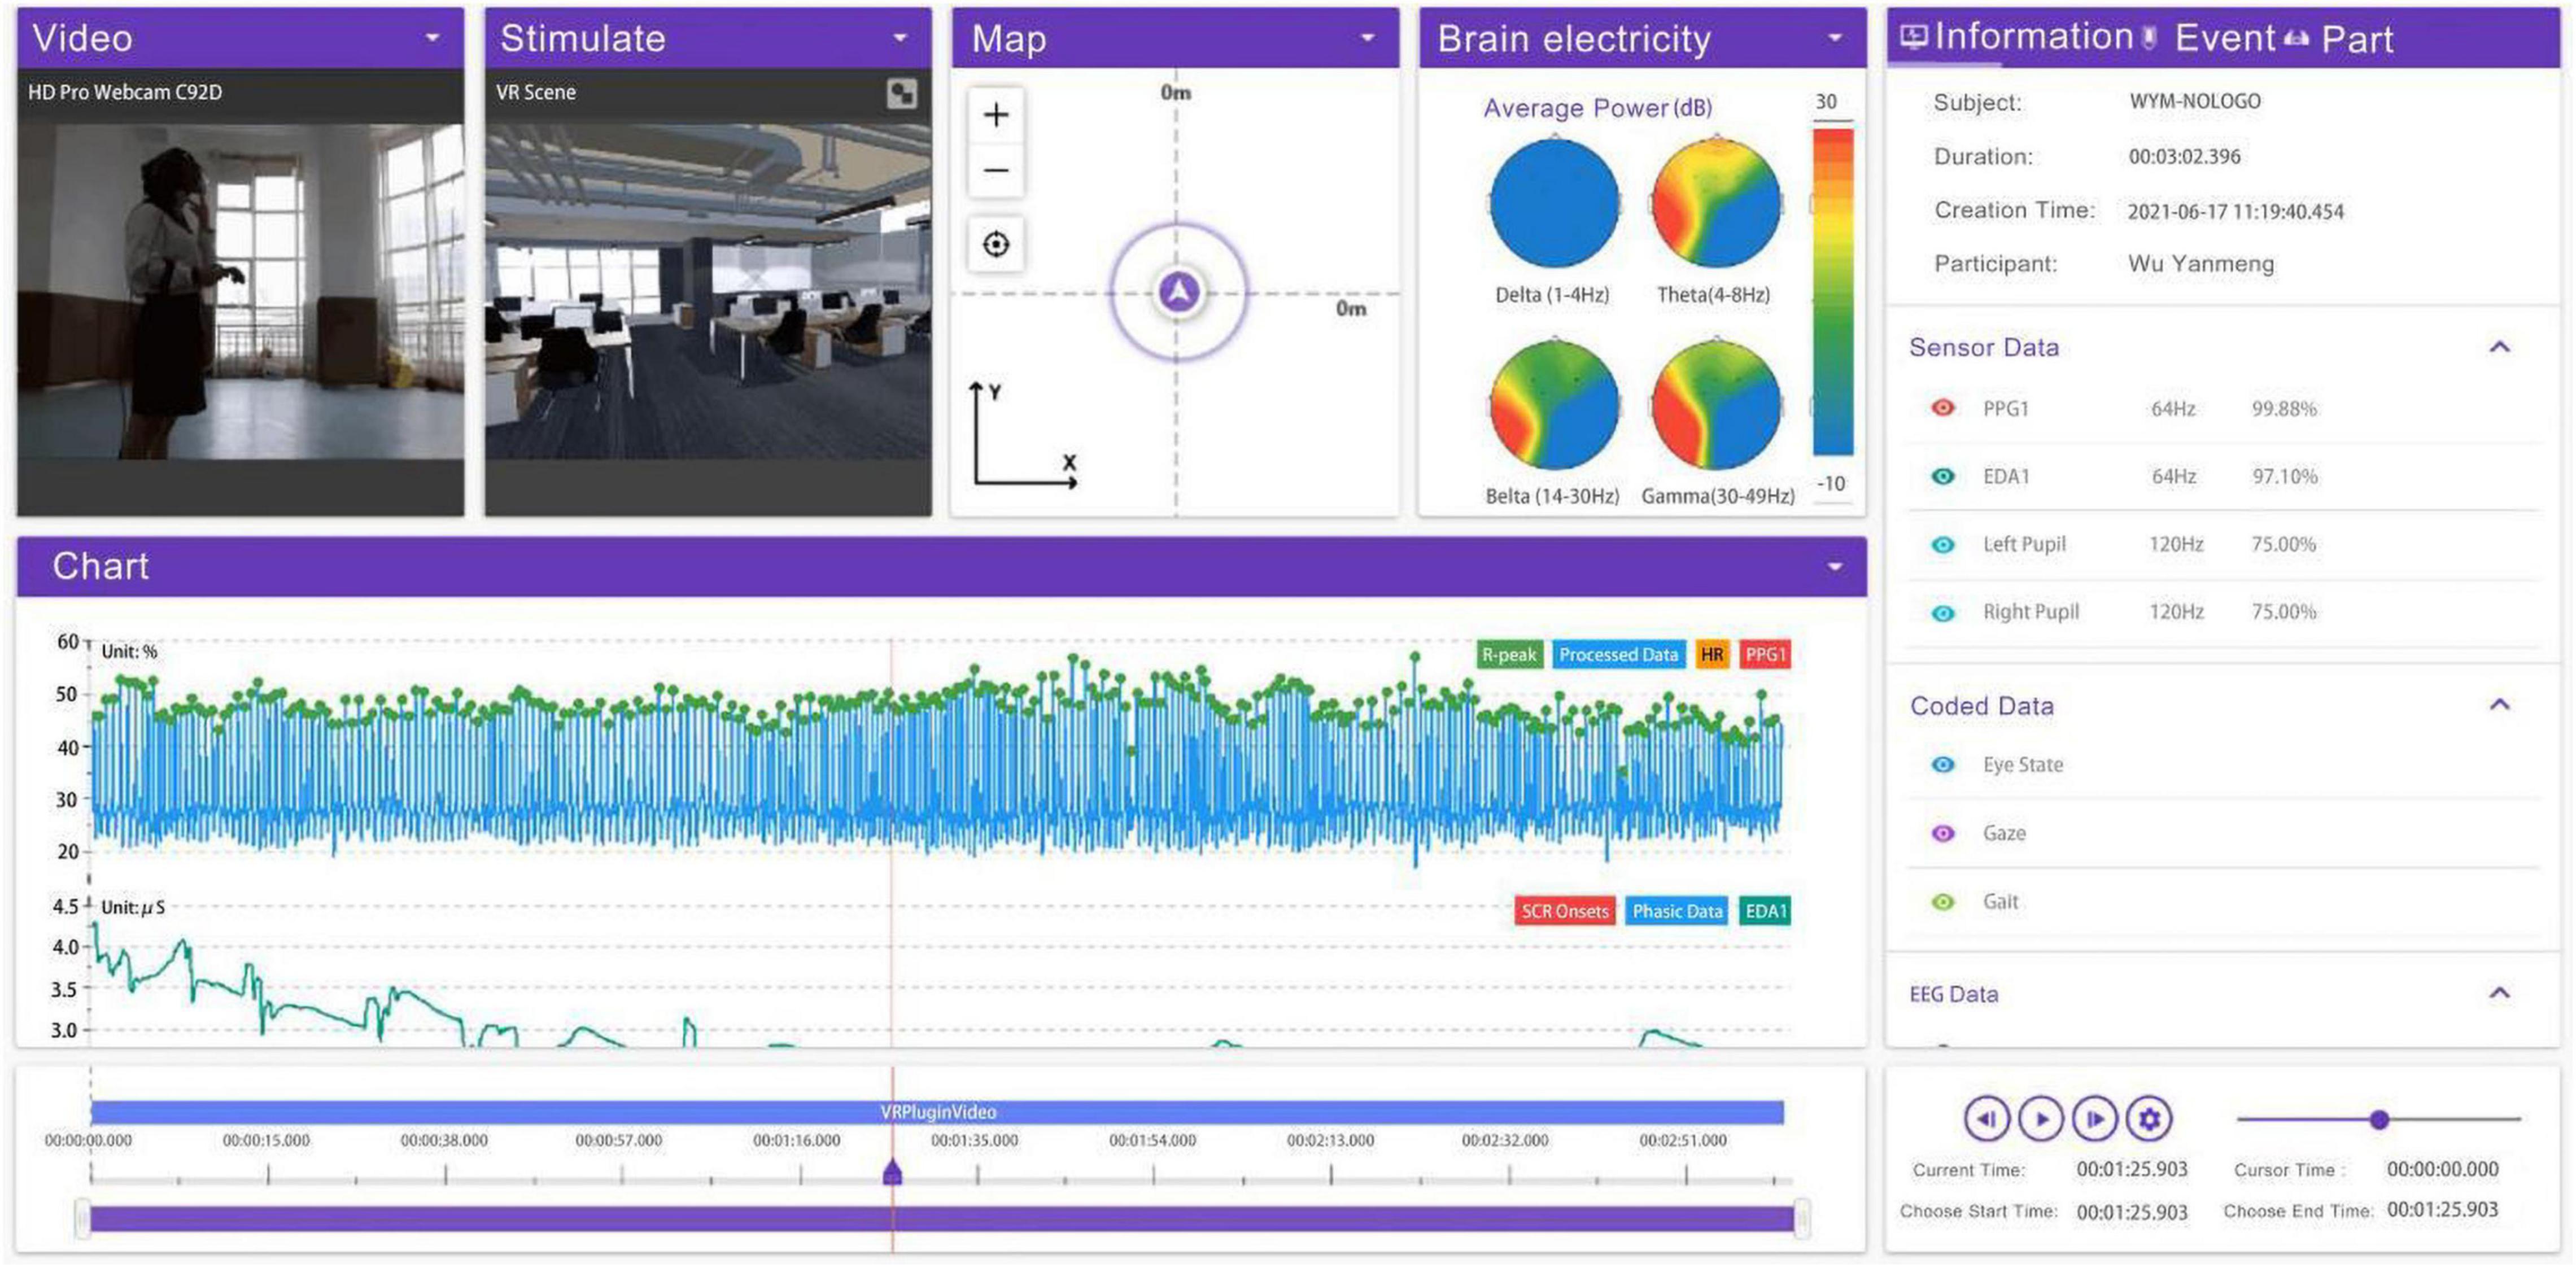The width and height of the screenshot is (2576, 1268).
Task: Click the purple position arrow marker on map
Action: 1179,292
